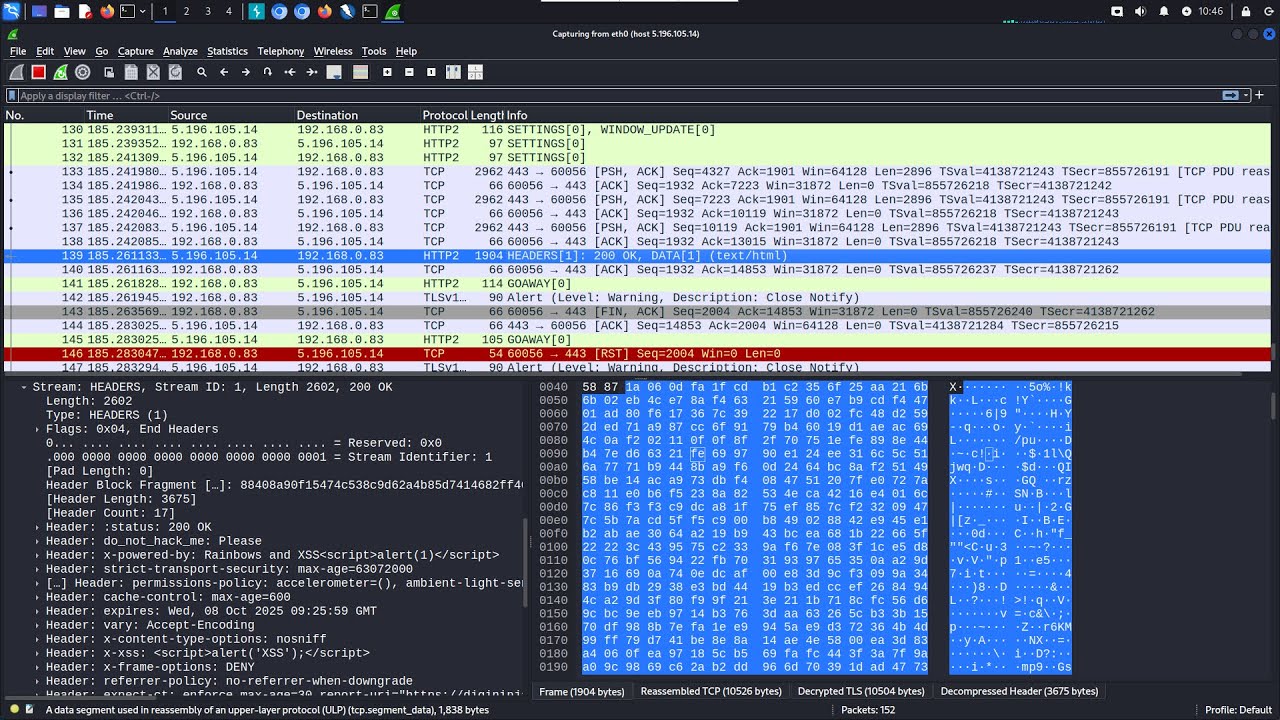Image resolution: width=1280 pixels, height=720 pixels.
Task: Open the View menu
Action: point(75,51)
